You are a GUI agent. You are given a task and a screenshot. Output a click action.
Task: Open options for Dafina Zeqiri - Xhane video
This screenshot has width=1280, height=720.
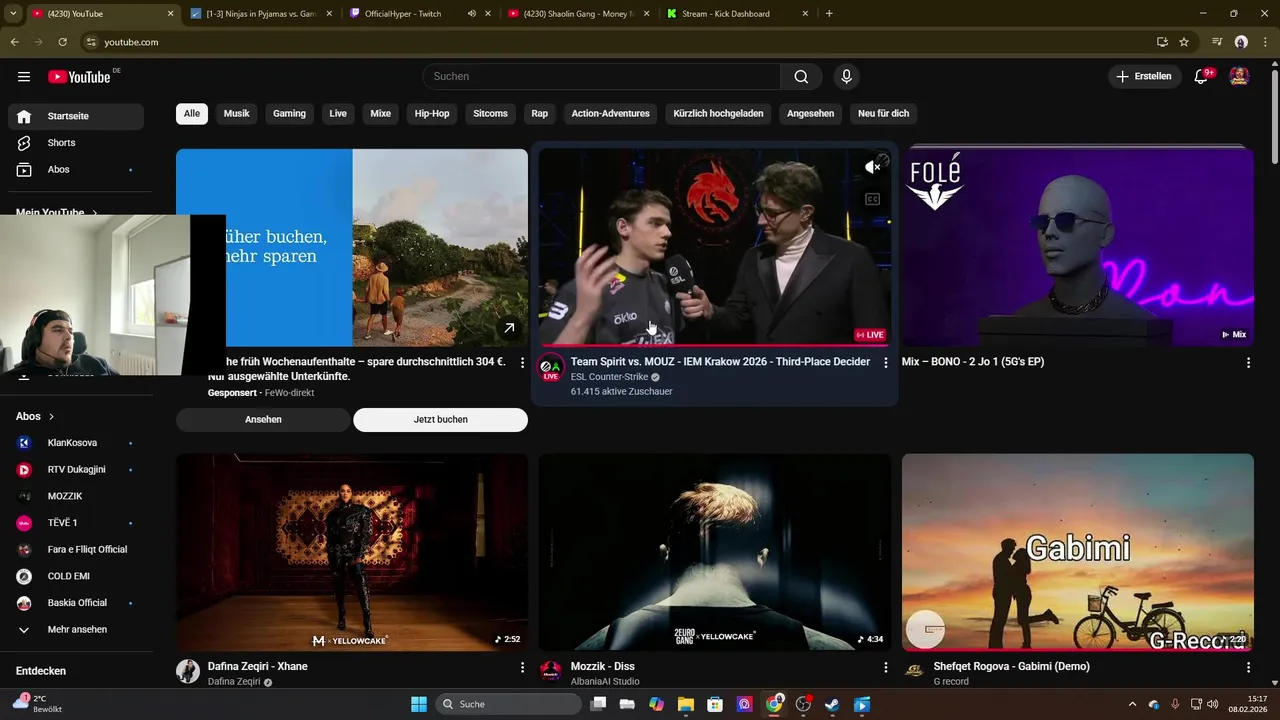[x=522, y=667]
